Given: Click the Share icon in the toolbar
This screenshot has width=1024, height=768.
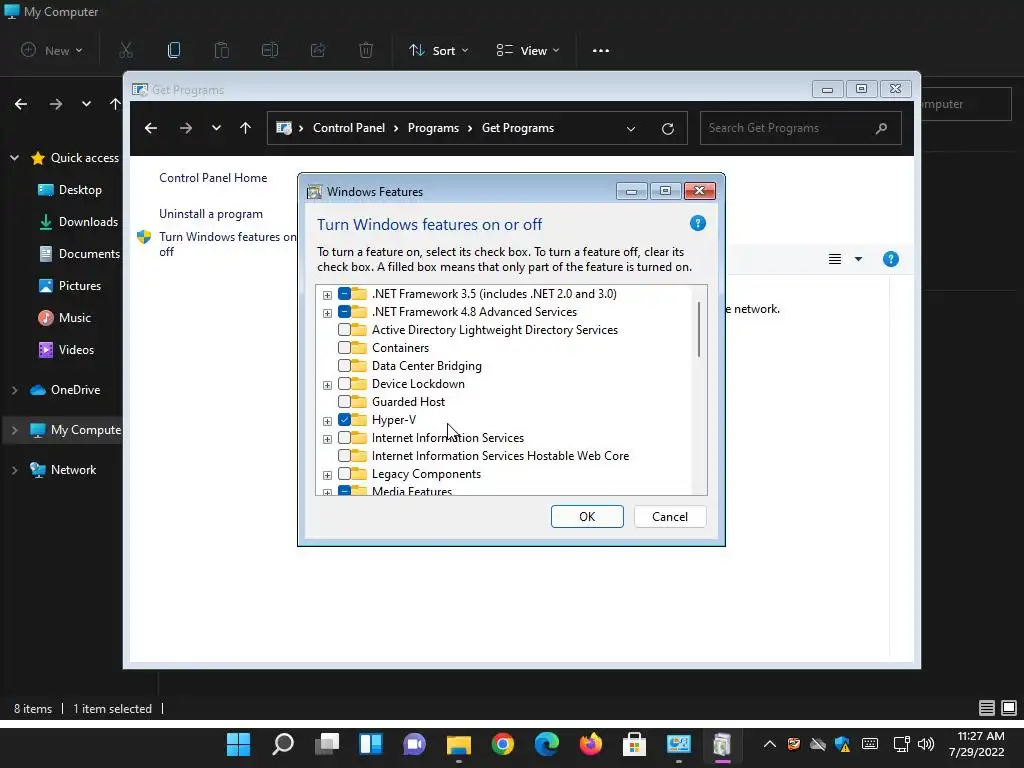Looking at the screenshot, I should (318, 50).
